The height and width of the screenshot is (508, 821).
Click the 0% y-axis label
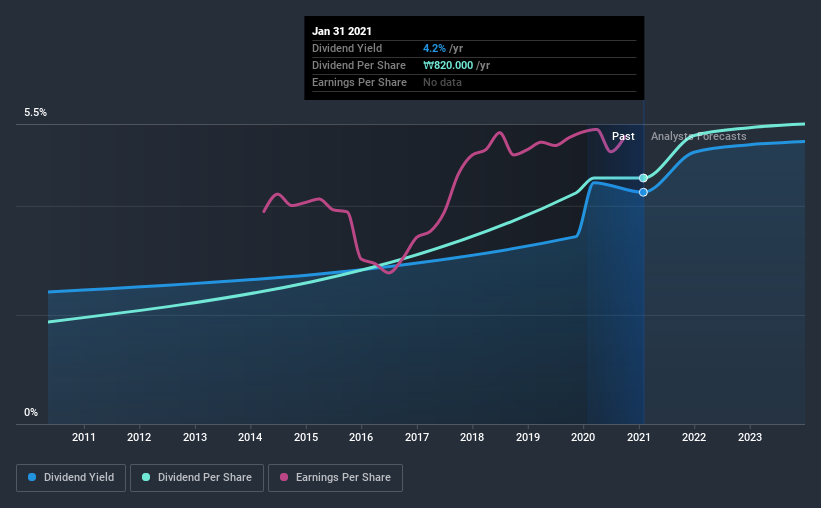[x=31, y=413]
